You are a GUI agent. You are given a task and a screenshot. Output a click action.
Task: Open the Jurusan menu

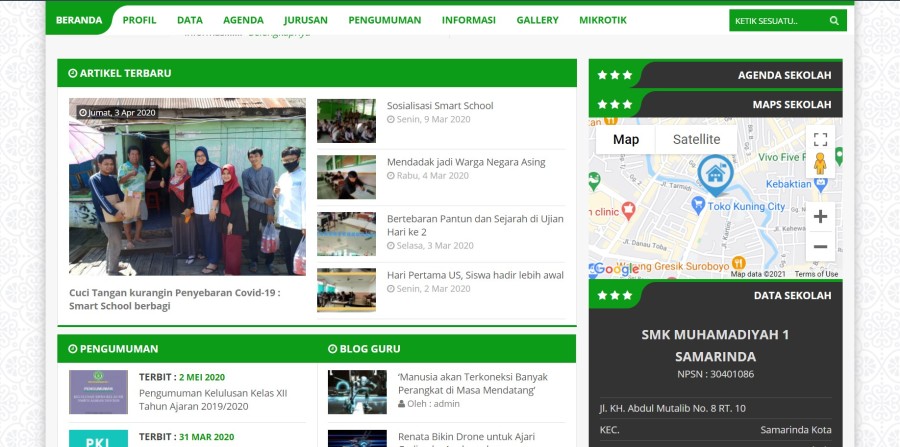[305, 20]
